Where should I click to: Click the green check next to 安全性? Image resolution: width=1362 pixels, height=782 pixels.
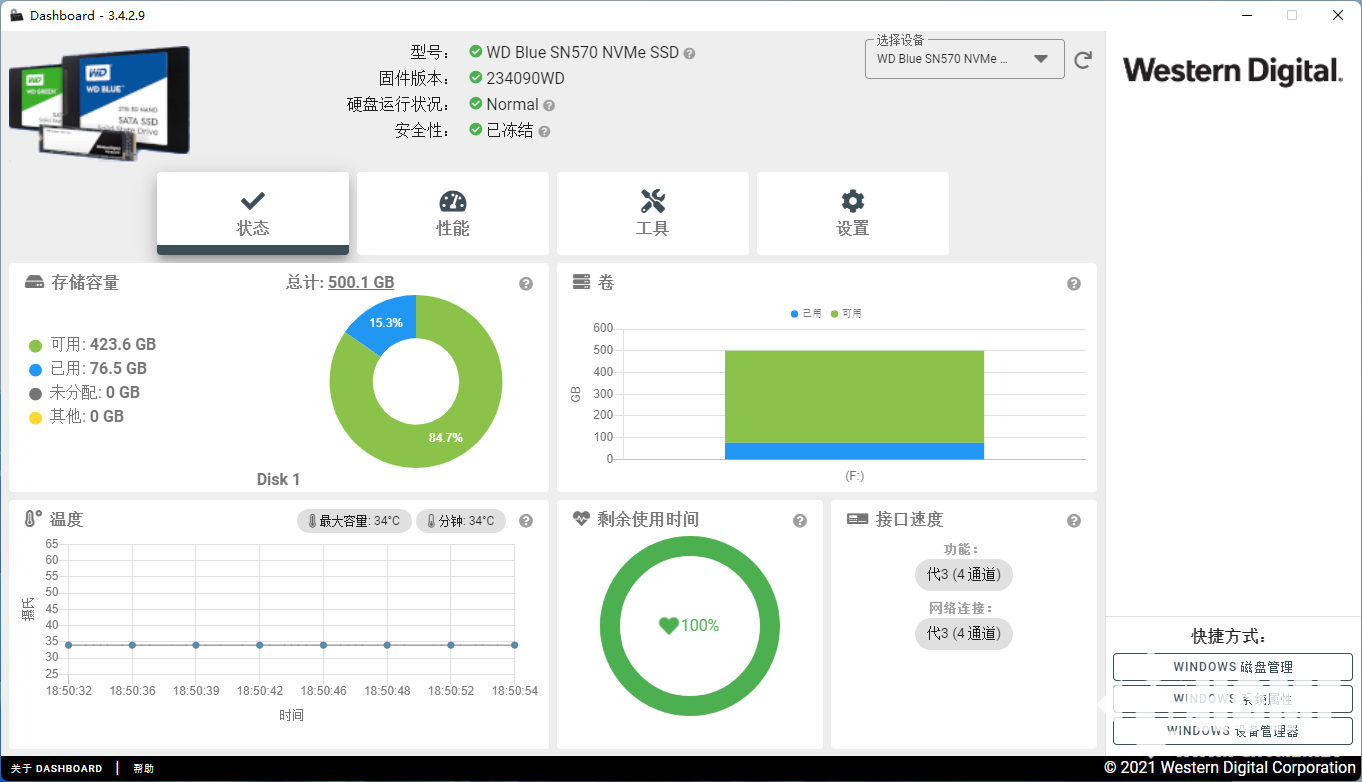(x=476, y=130)
